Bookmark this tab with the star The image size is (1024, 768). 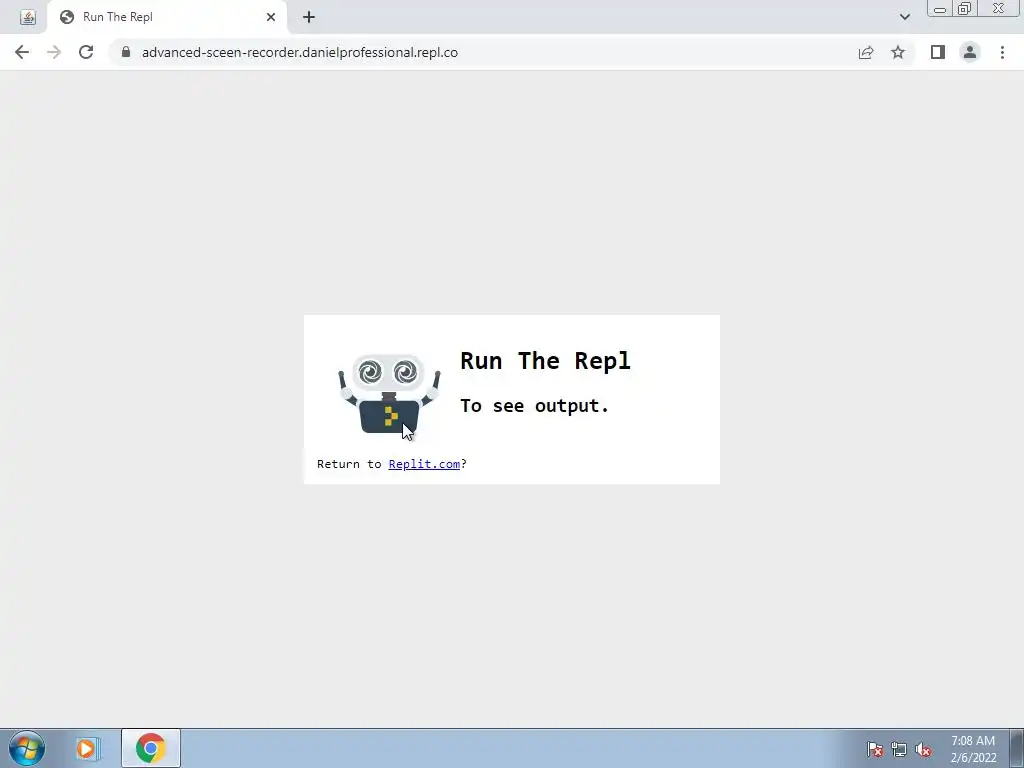[898, 52]
